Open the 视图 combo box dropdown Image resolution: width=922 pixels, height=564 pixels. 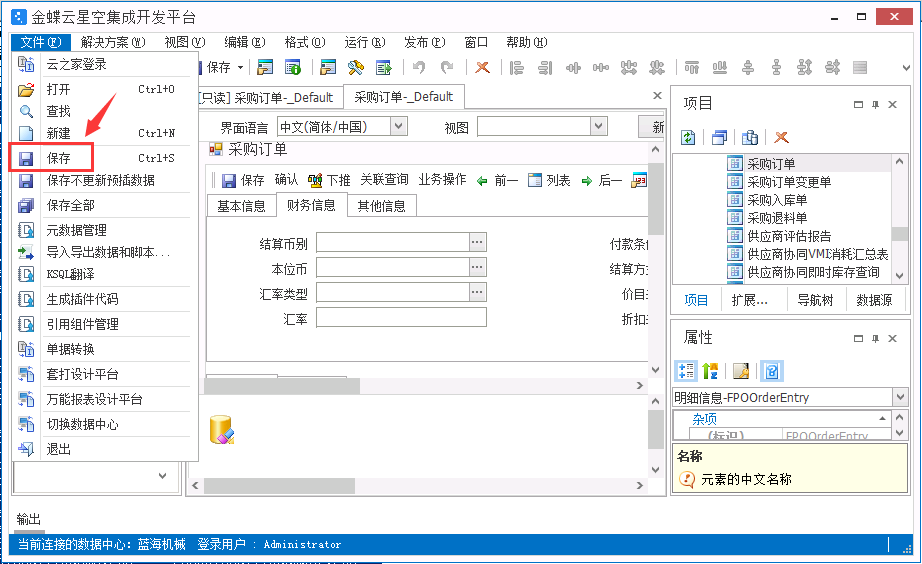click(599, 126)
